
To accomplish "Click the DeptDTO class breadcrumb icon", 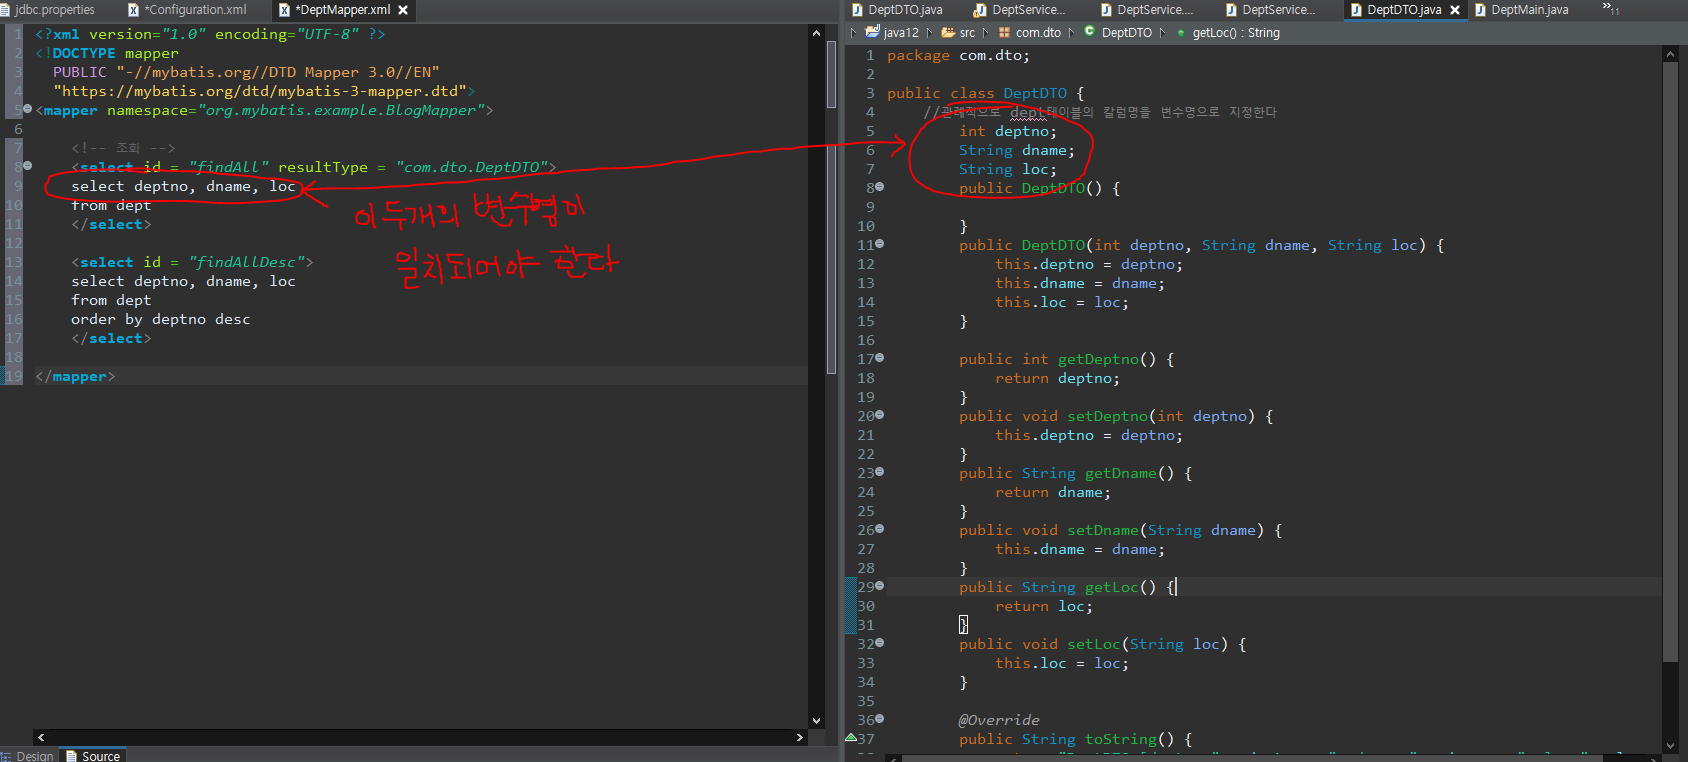I will pos(1090,32).
